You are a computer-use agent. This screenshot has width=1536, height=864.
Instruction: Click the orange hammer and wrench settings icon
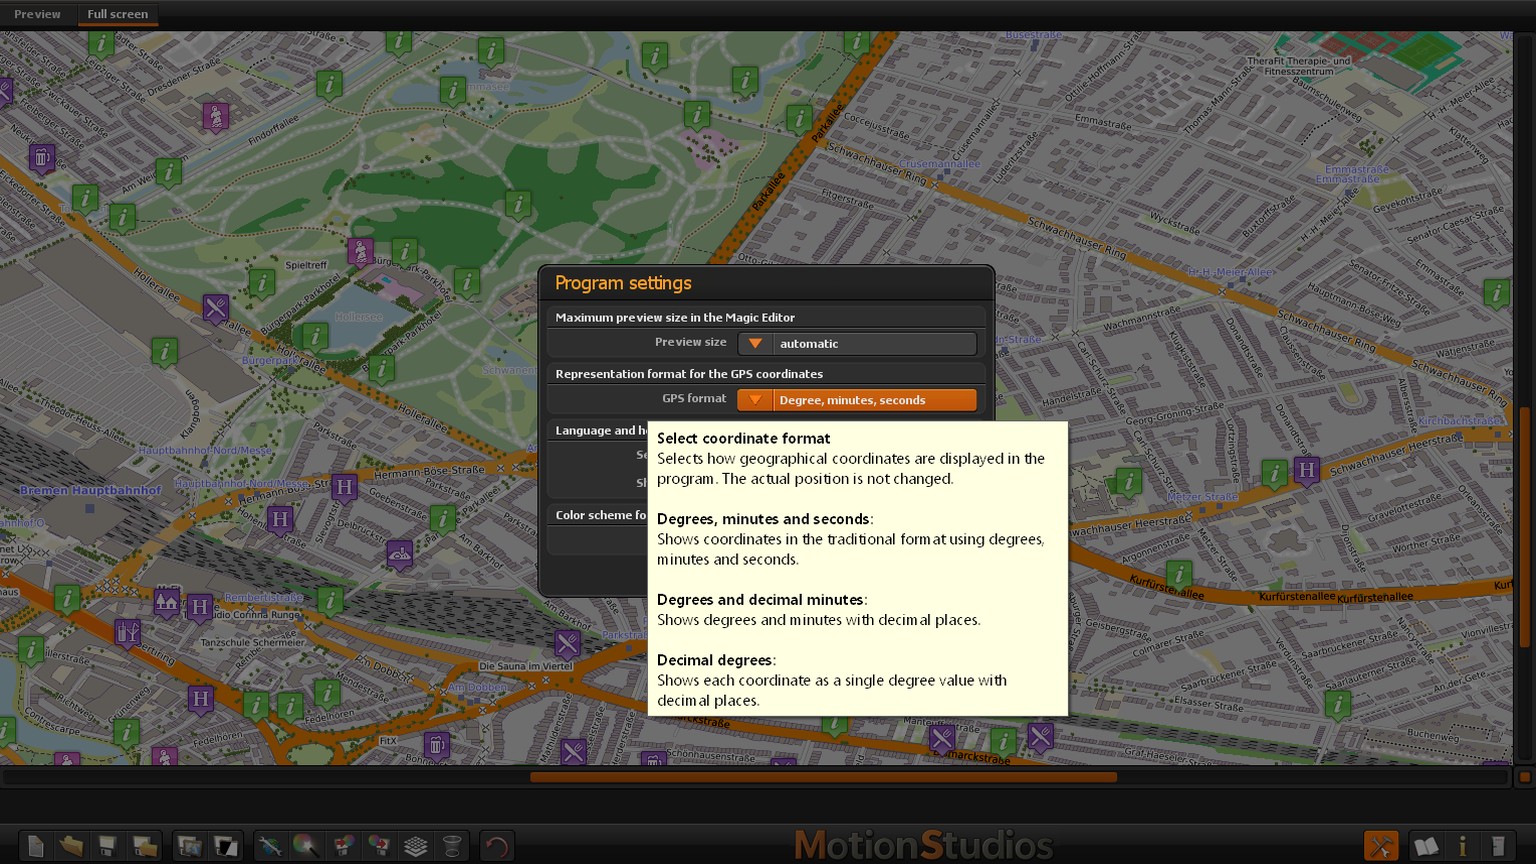tap(1381, 846)
